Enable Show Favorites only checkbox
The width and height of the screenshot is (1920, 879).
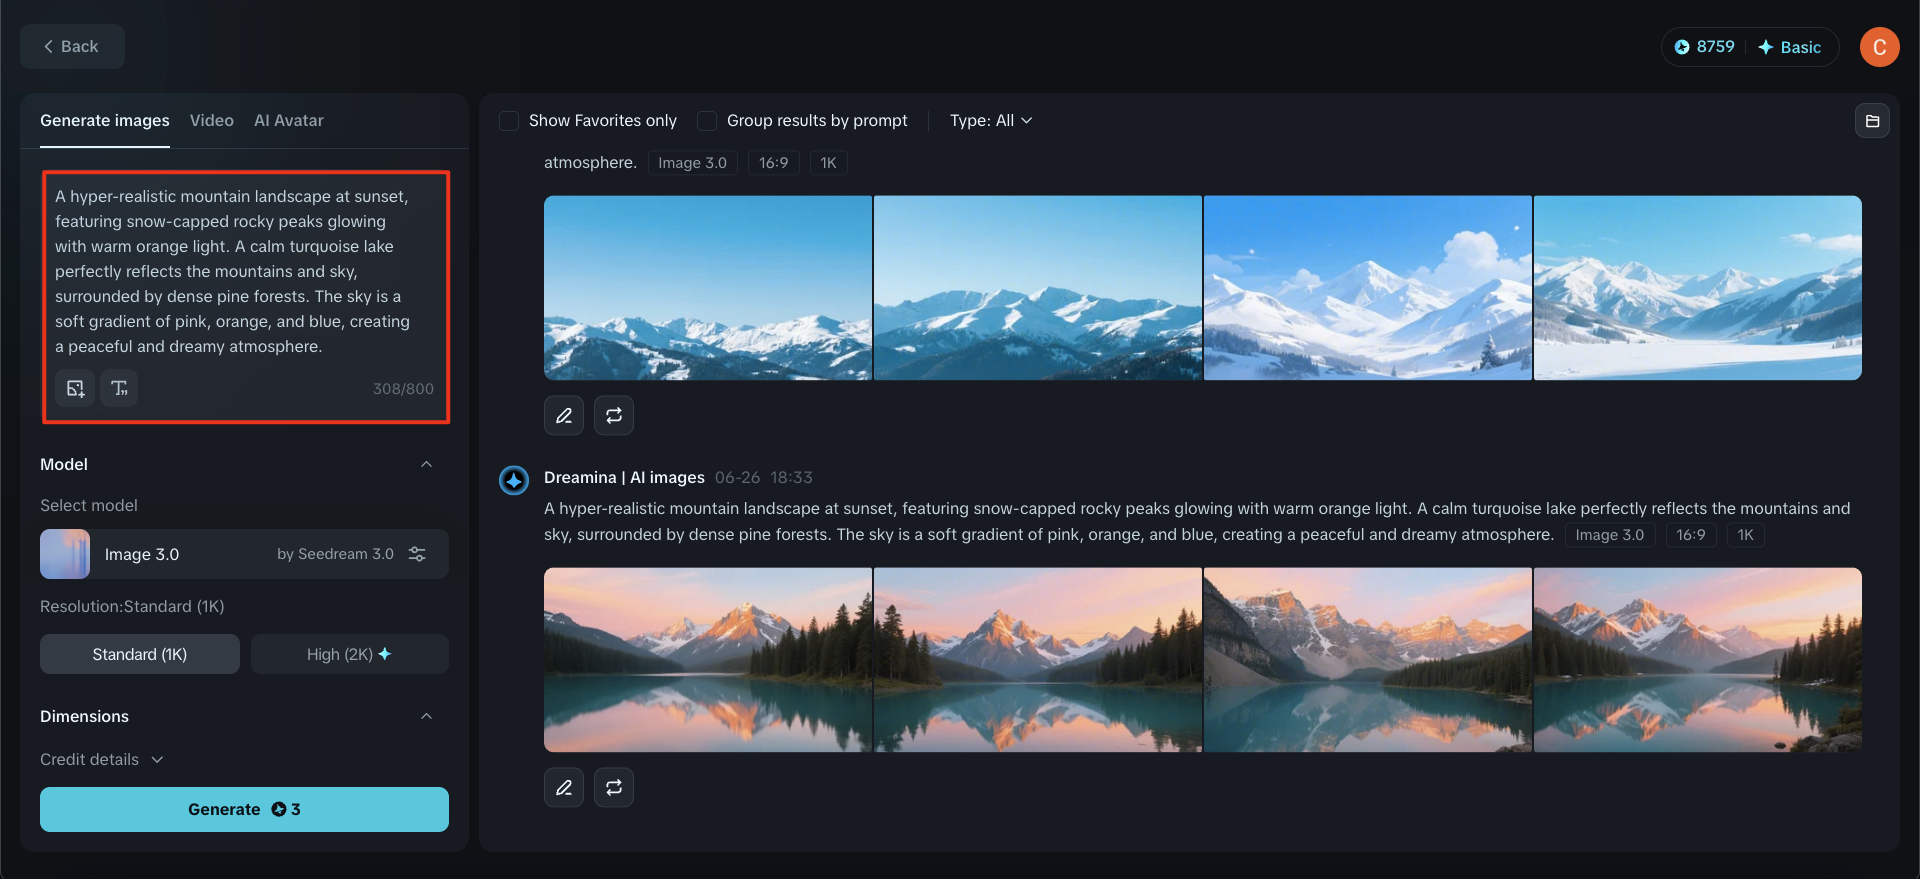[x=509, y=121]
